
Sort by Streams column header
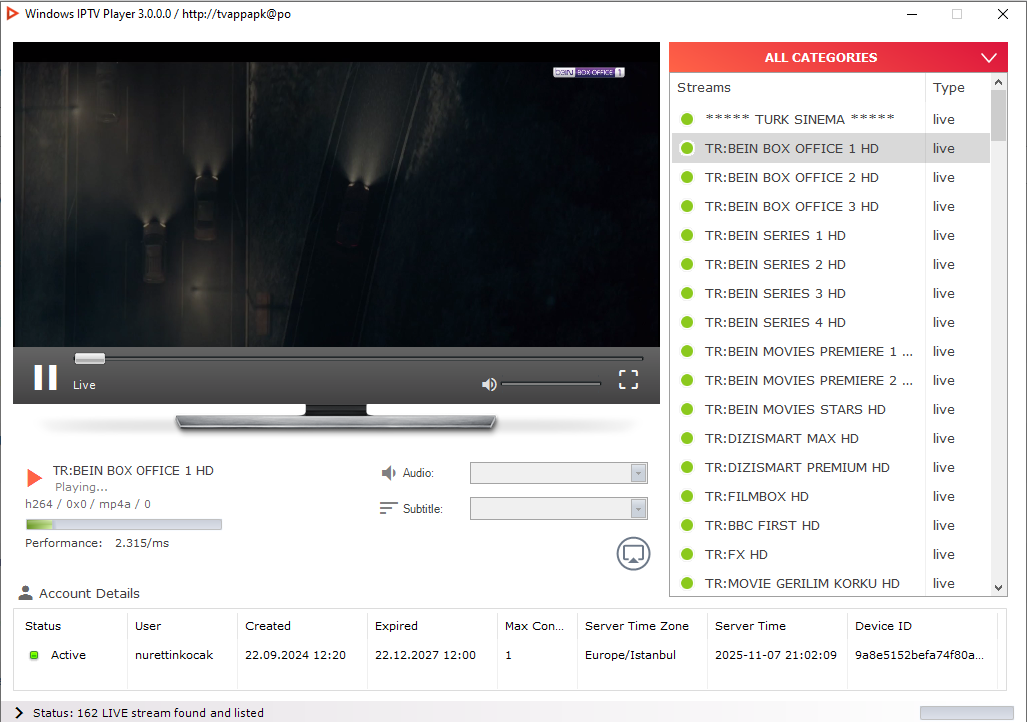(x=704, y=87)
